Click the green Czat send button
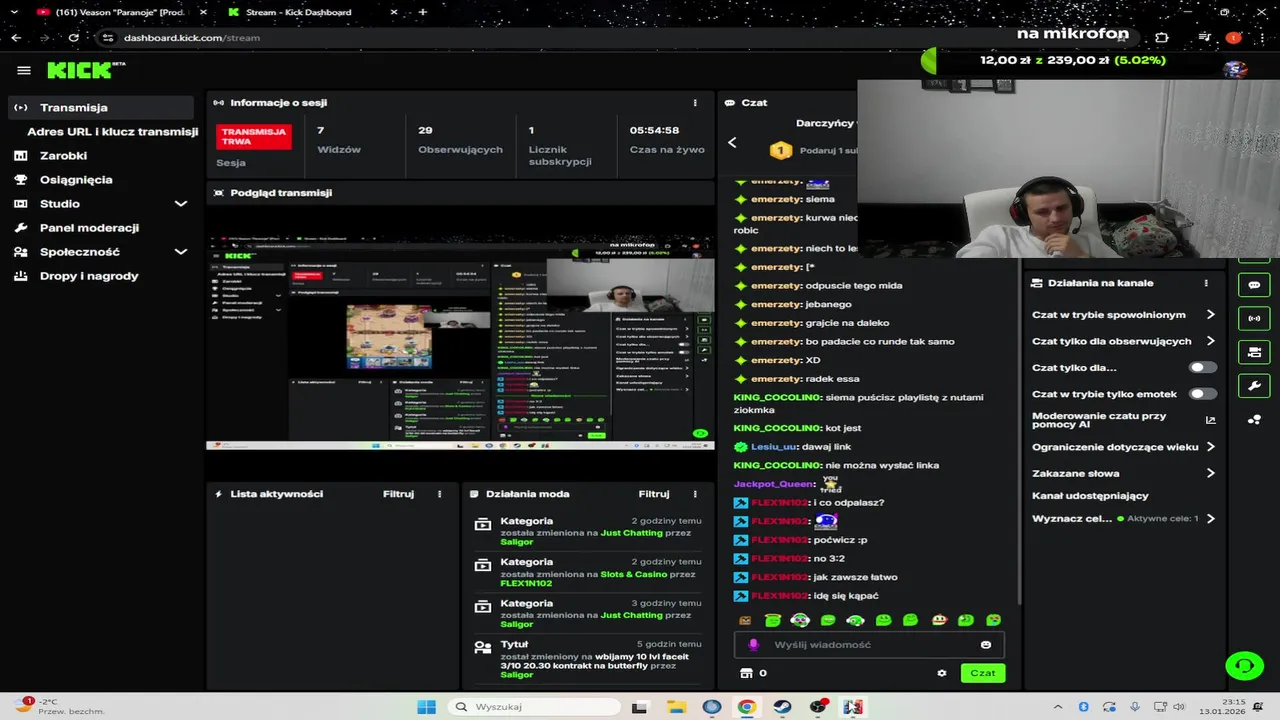 [983, 673]
